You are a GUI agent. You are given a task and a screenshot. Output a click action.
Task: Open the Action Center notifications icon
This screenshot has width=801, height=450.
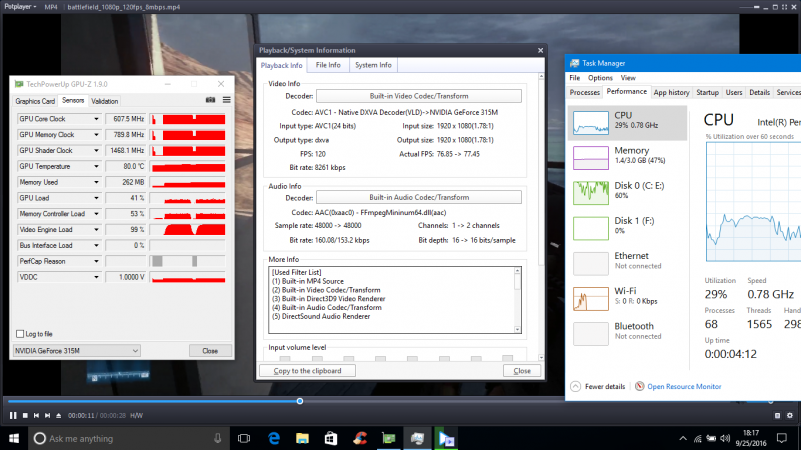[x=782, y=439]
